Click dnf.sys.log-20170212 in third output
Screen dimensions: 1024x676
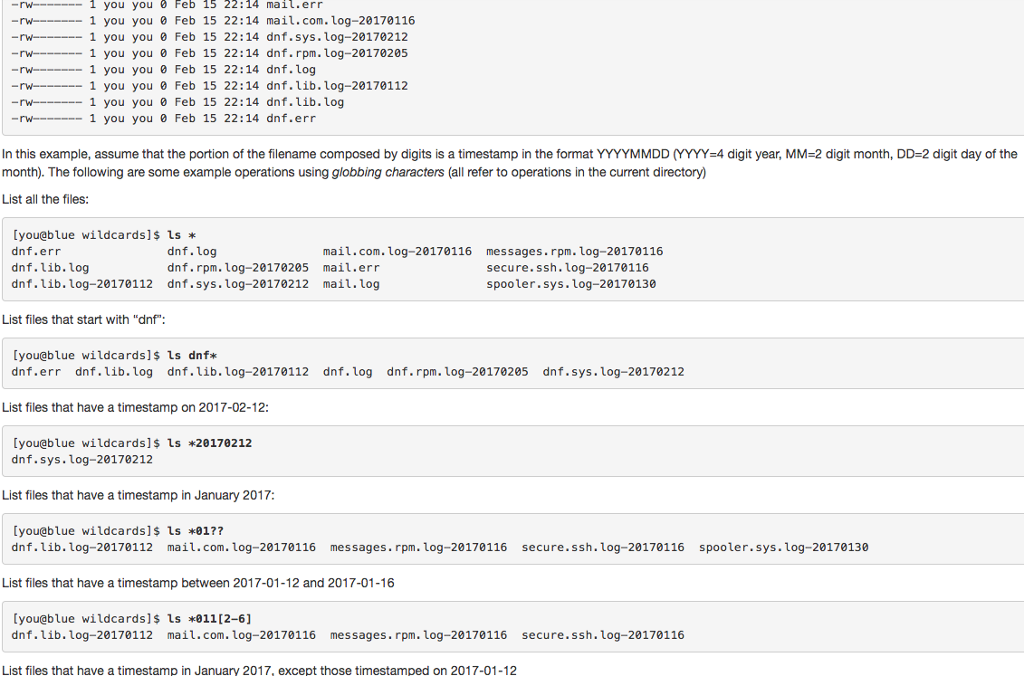pos(85,459)
